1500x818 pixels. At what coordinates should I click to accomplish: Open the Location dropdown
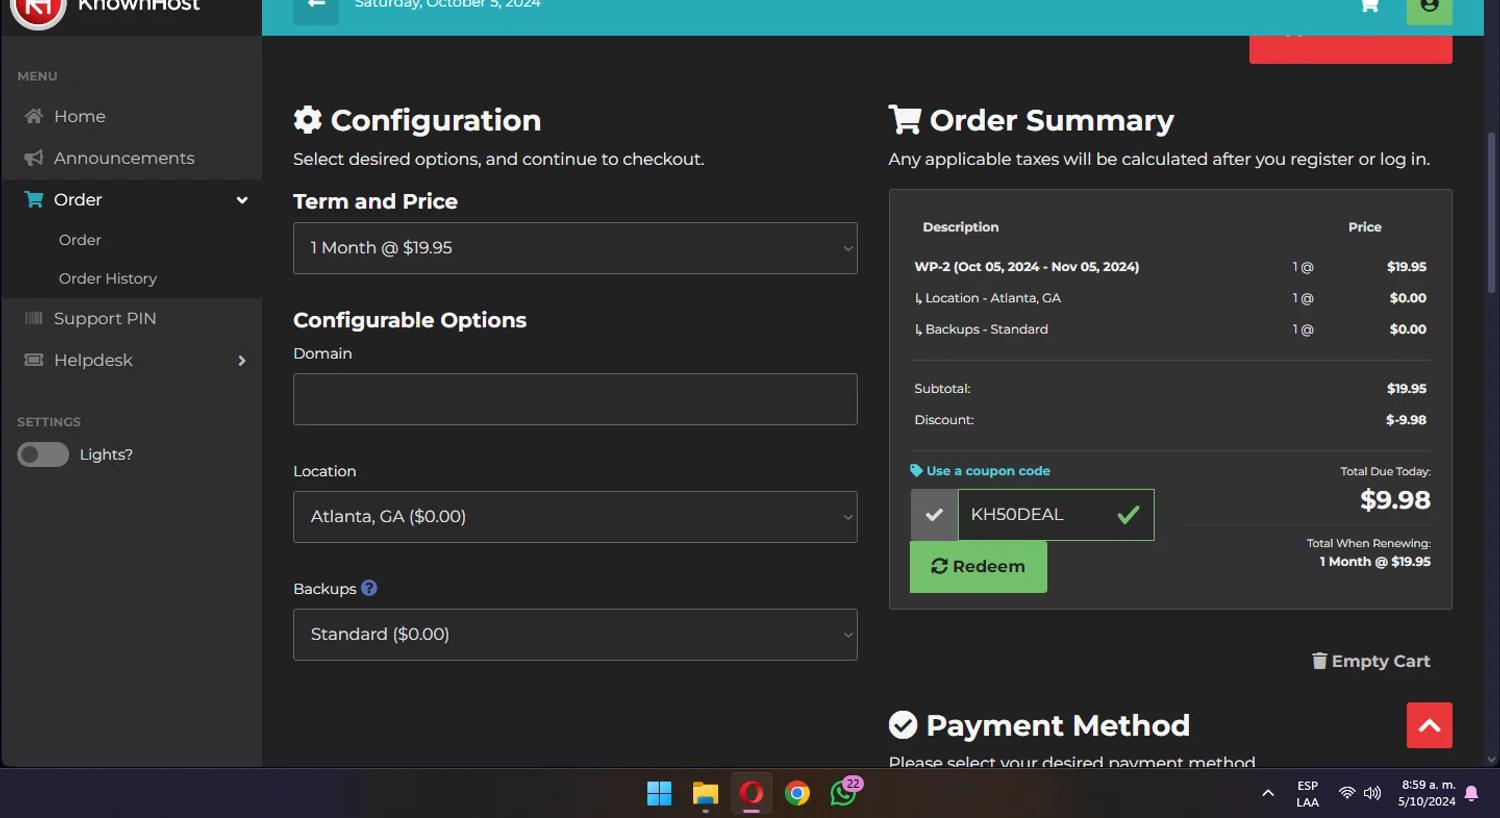pos(575,517)
